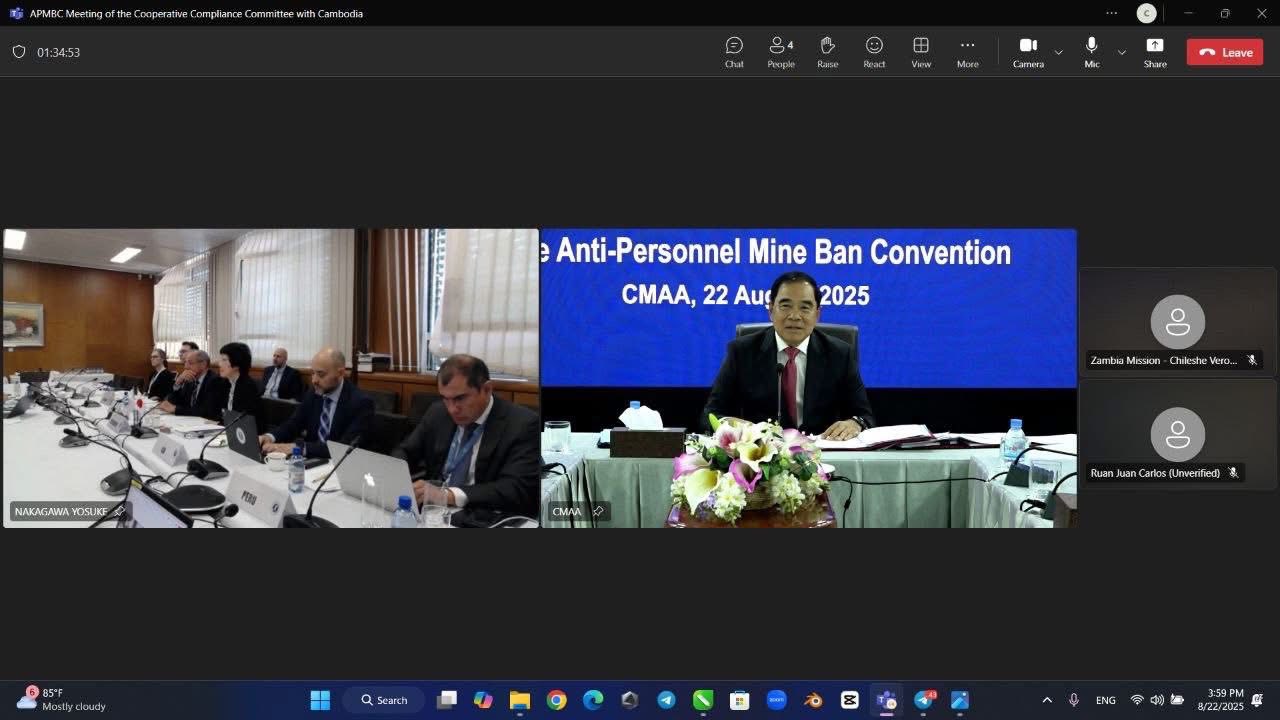Raise your hand in the meeting
Screen dimensions: 1280x720
[827, 52]
